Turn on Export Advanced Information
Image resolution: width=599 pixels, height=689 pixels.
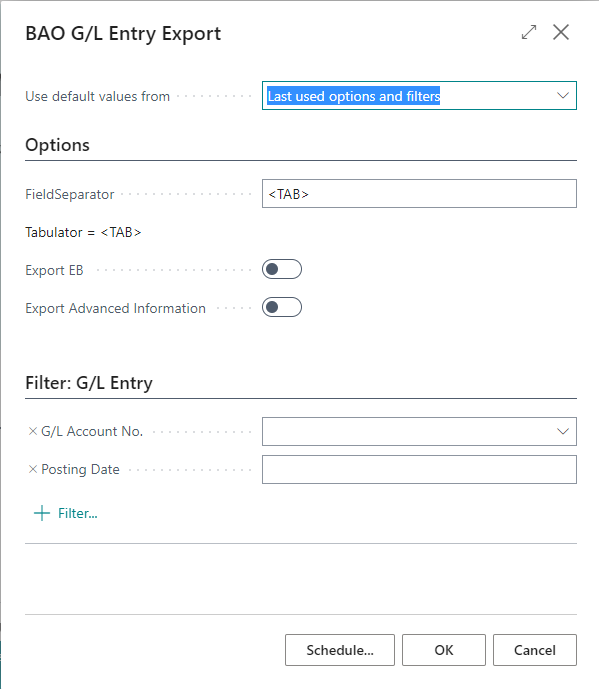coord(282,307)
